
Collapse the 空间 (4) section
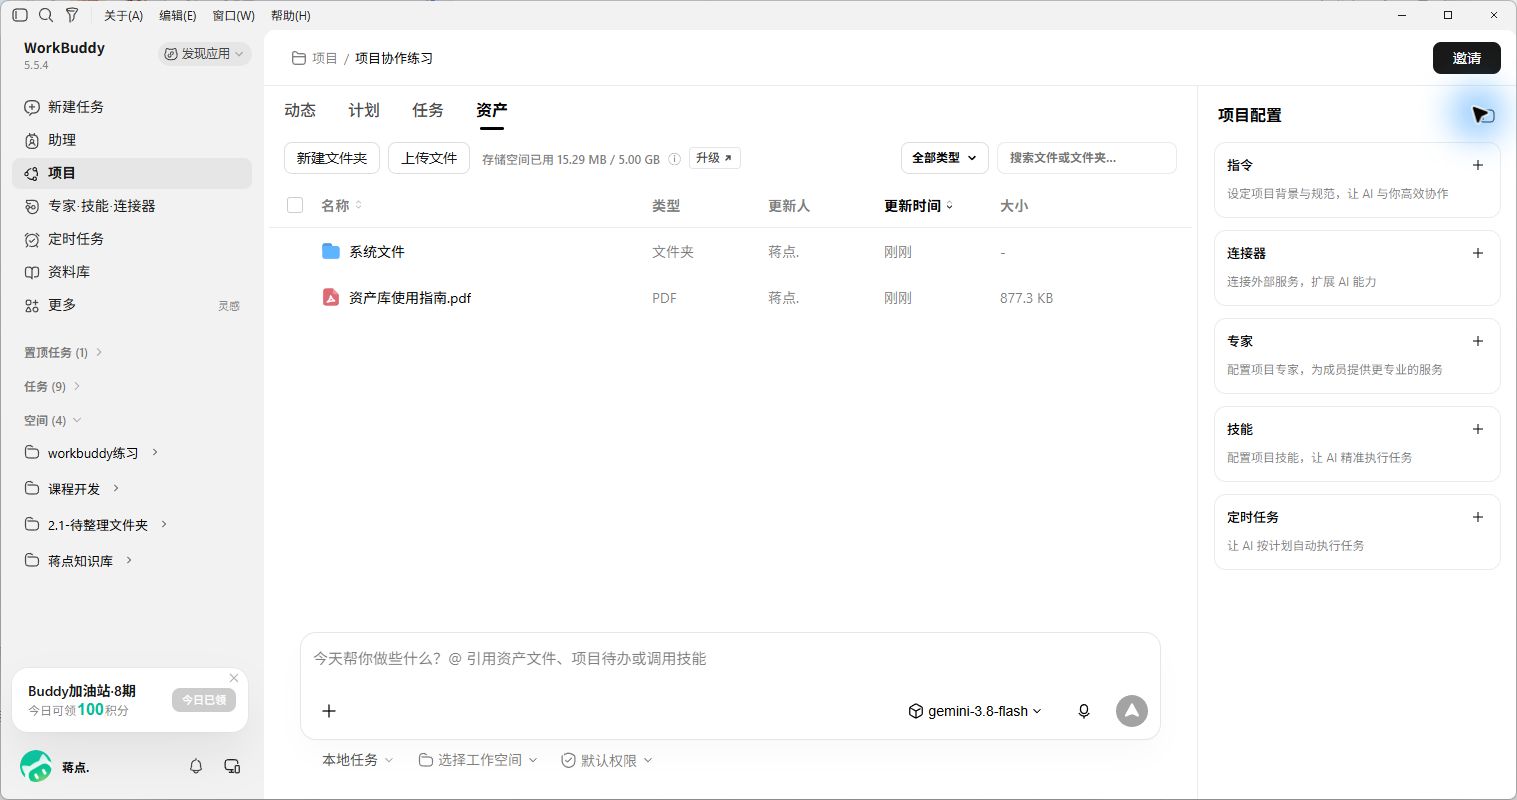tap(53, 420)
